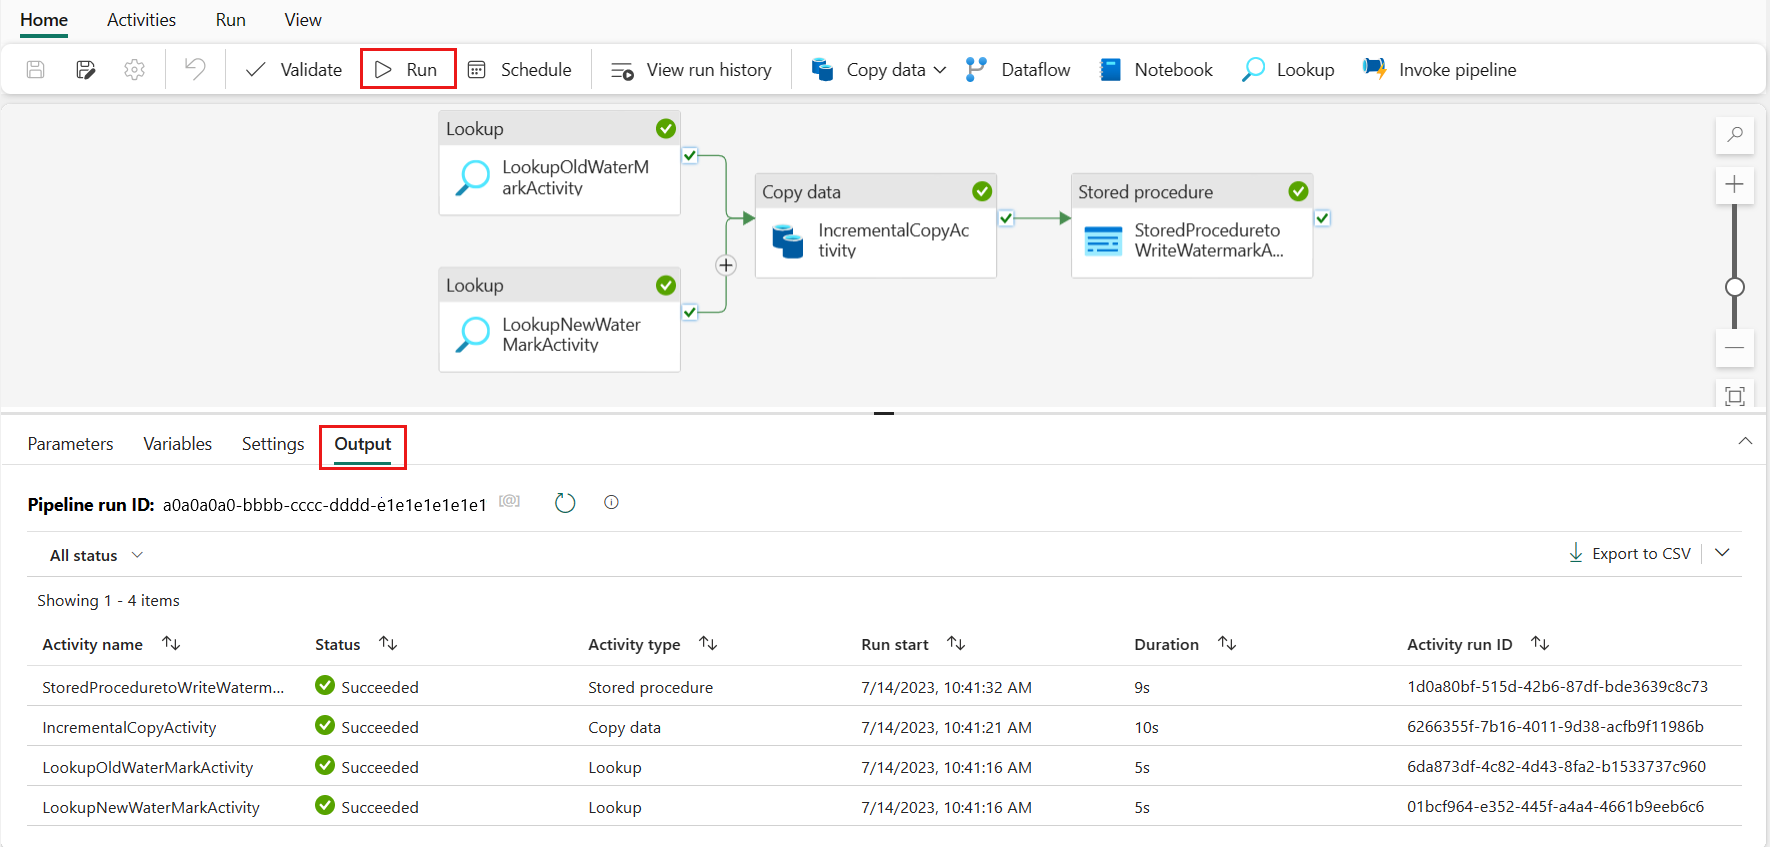Validate the pipeline
This screenshot has width=1770, height=847.
click(294, 70)
